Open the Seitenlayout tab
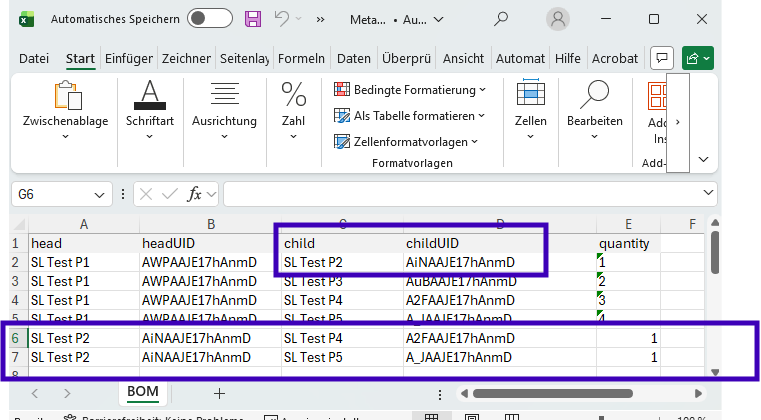Screen dimensions: 761x420 245,59
